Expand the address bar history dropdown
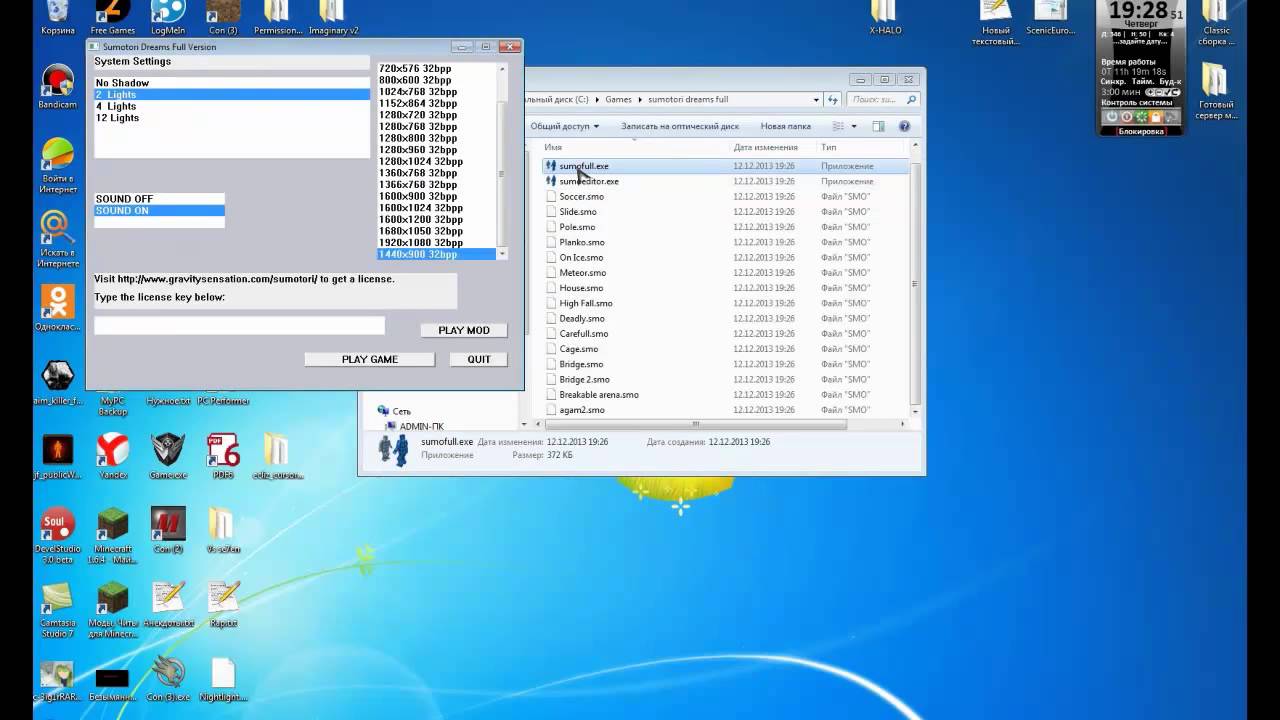Screen dimensions: 1280x720 [816, 100]
